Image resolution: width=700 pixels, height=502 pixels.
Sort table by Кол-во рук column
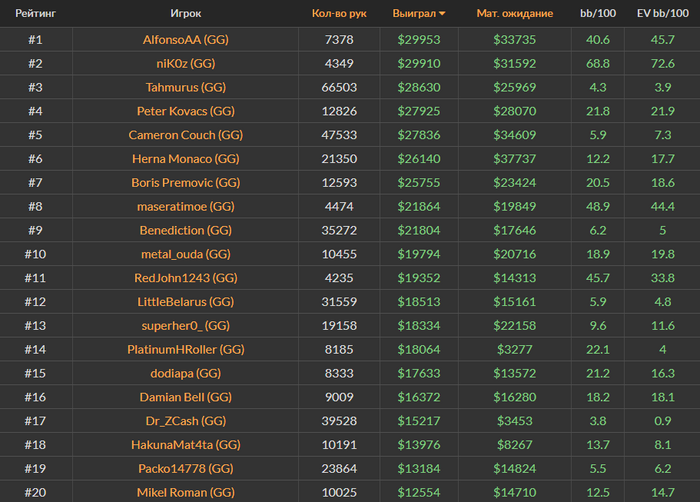[x=339, y=14]
